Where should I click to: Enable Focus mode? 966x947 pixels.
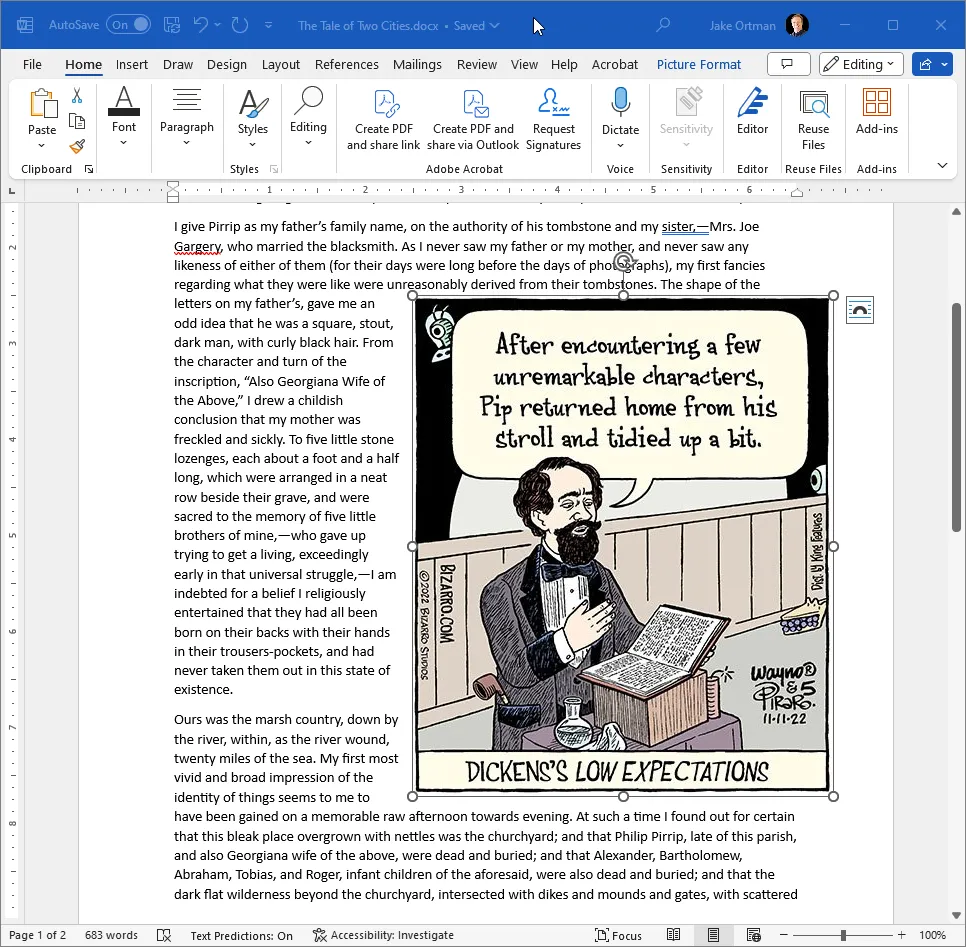[619, 935]
